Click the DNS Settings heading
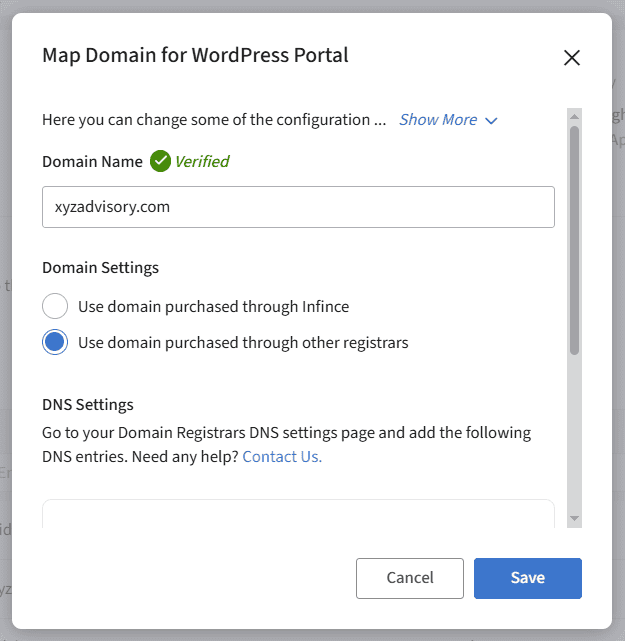 [88, 405]
